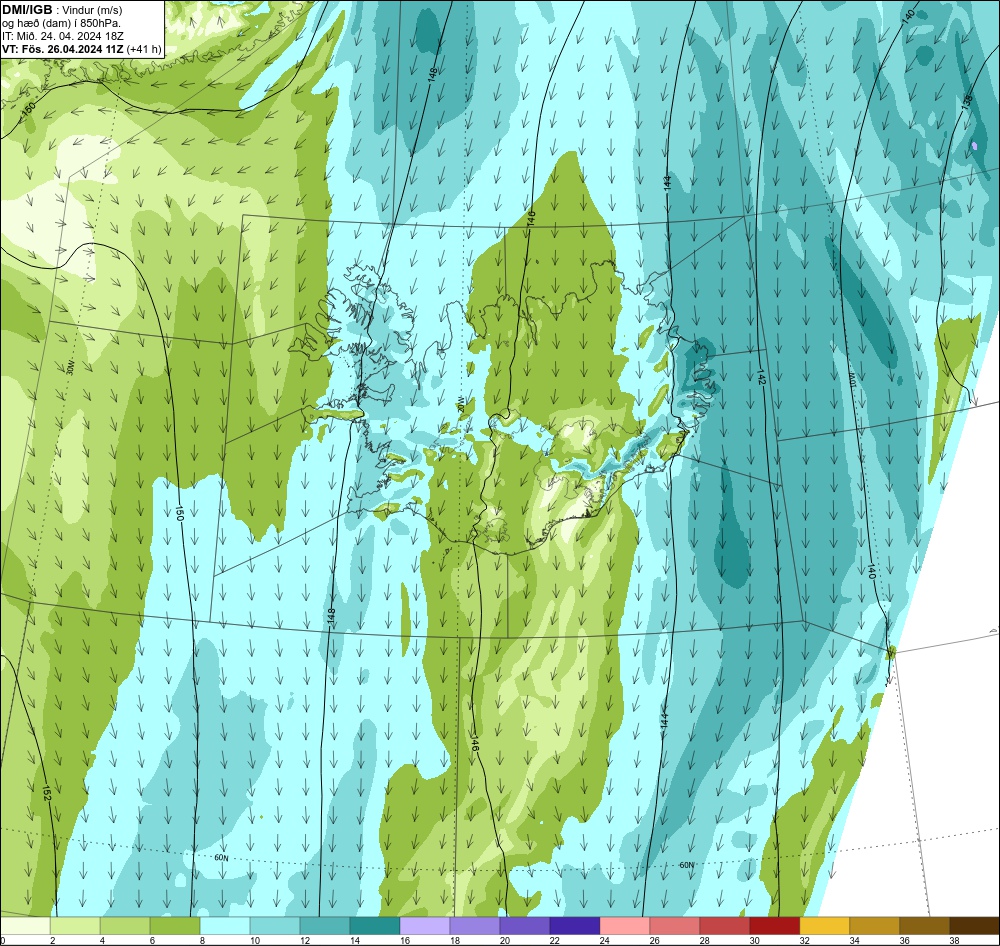
Task: Pick the pink 24–26 m/s legend swatch
Action: click(624, 926)
